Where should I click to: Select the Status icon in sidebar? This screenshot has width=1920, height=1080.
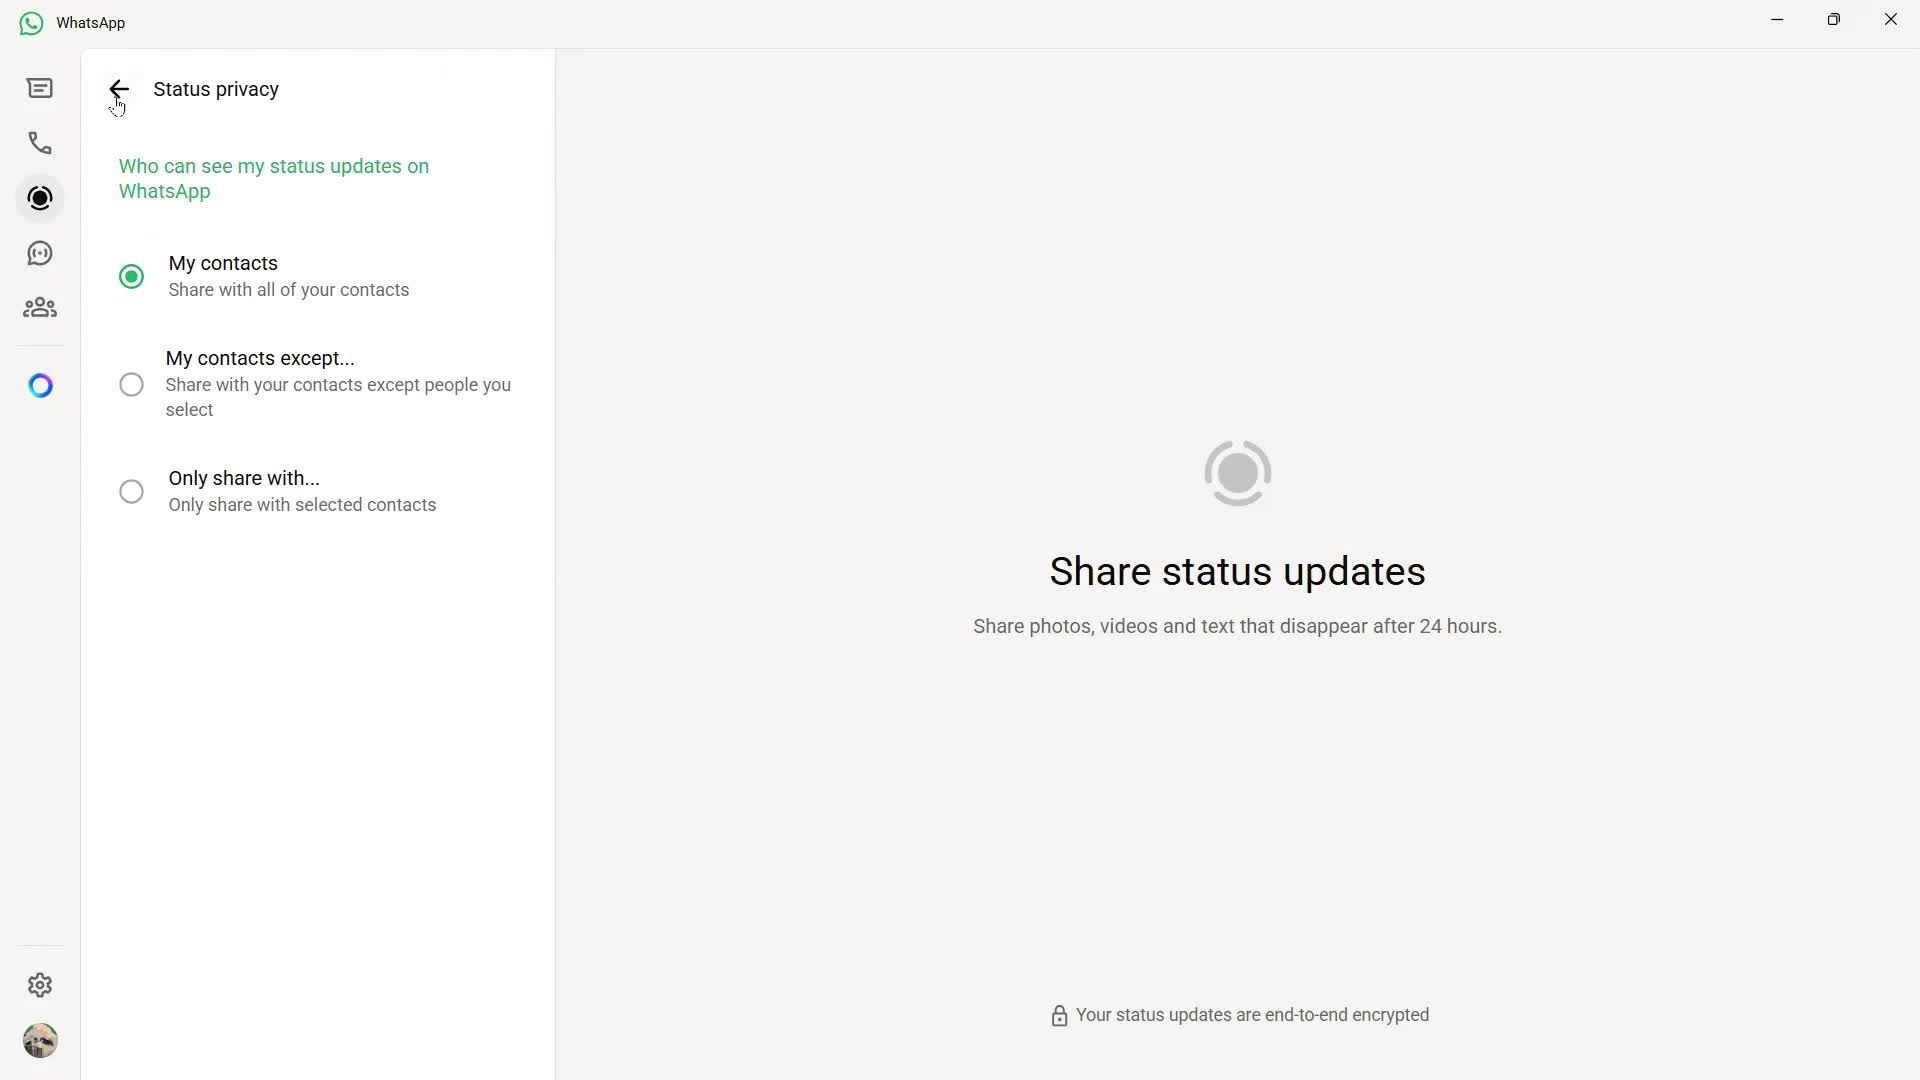pos(40,198)
